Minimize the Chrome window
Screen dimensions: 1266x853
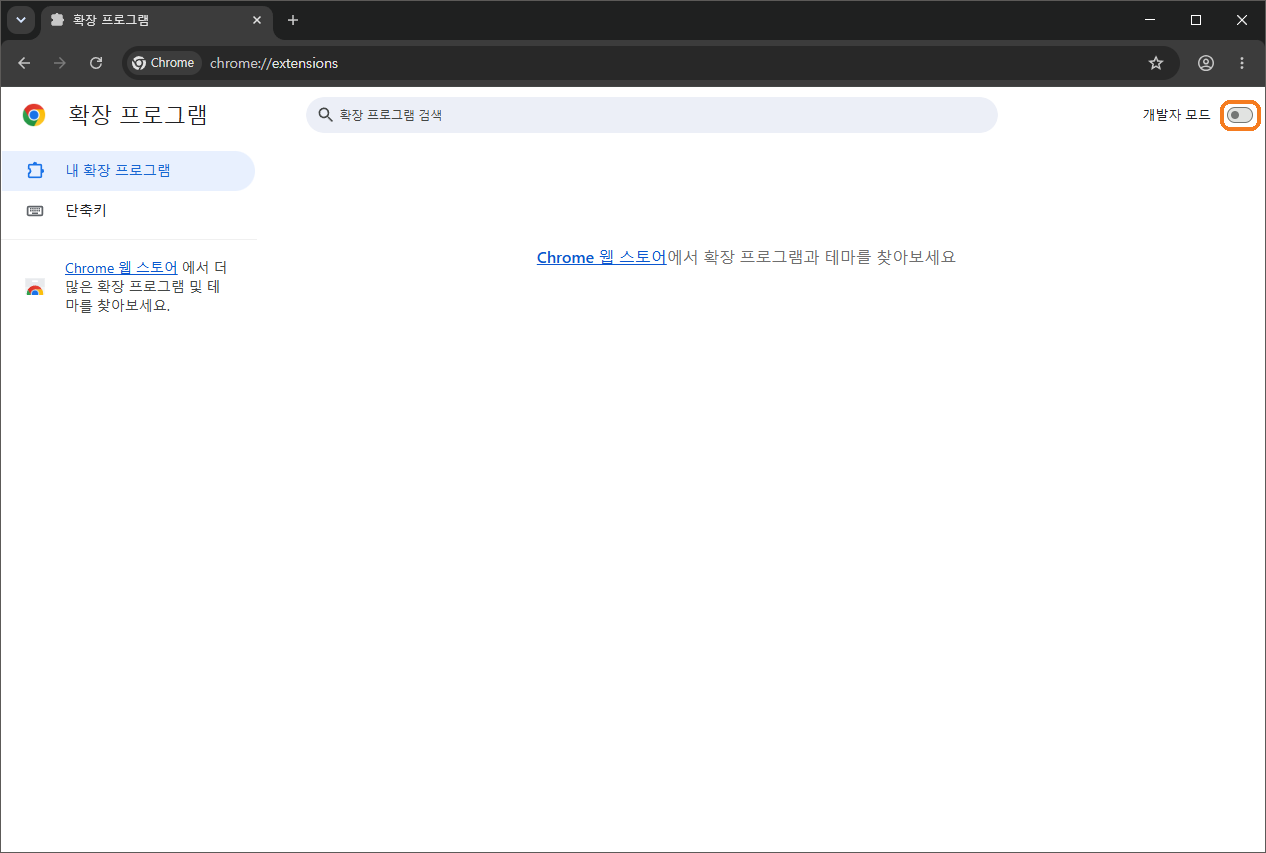tap(1150, 20)
